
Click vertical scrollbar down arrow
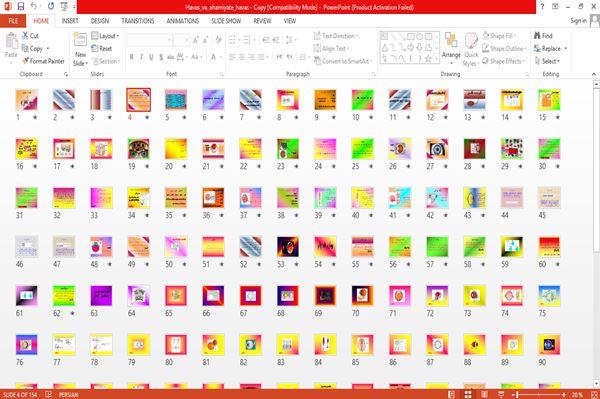(x=596, y=383)
